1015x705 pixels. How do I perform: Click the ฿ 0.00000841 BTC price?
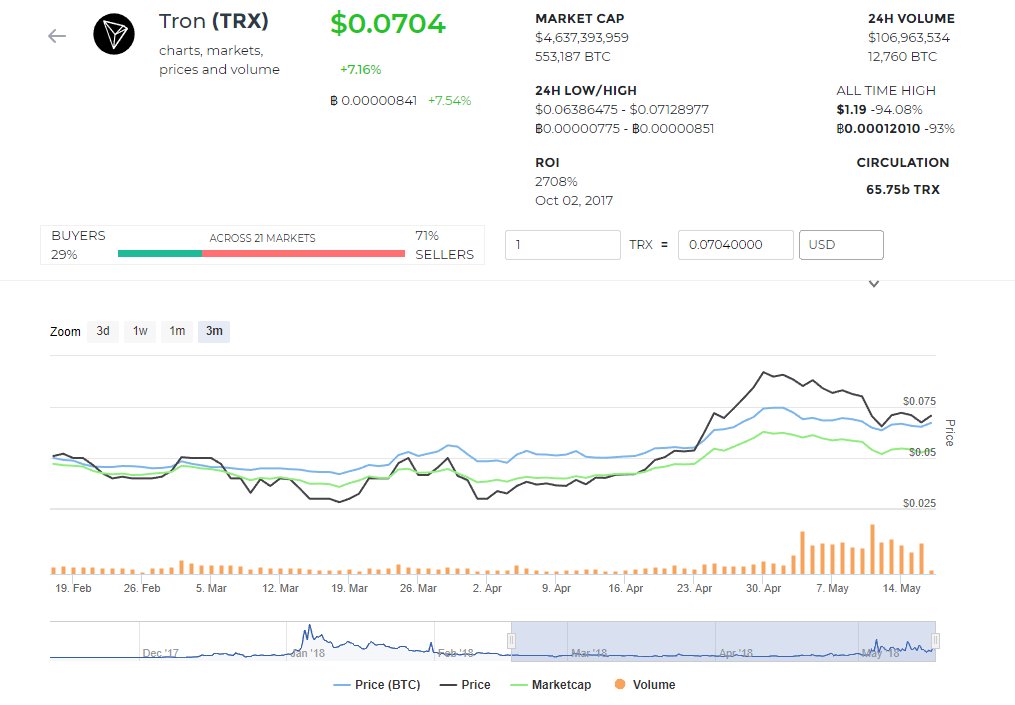tap(374, 100)
